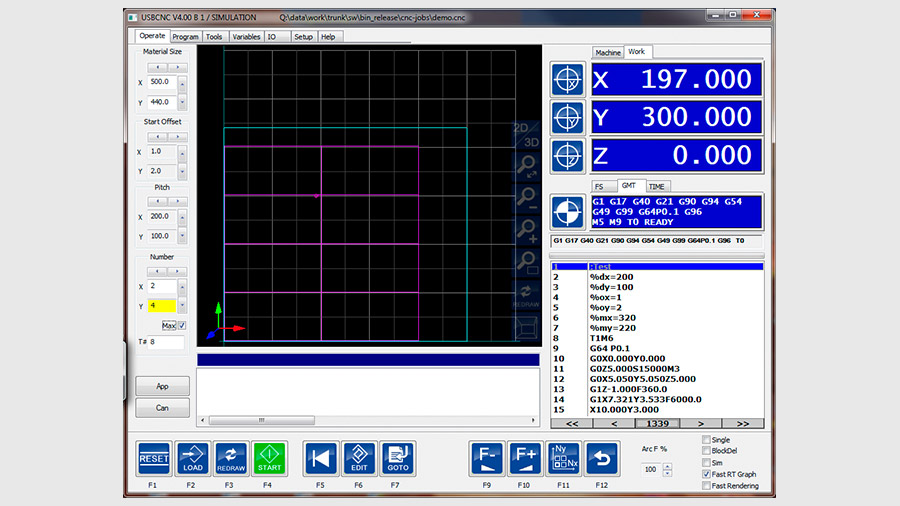This screenshot has width=900, height=506.
Task: Click the nesting Ny/Nx icon
Action: click(563, 459)
